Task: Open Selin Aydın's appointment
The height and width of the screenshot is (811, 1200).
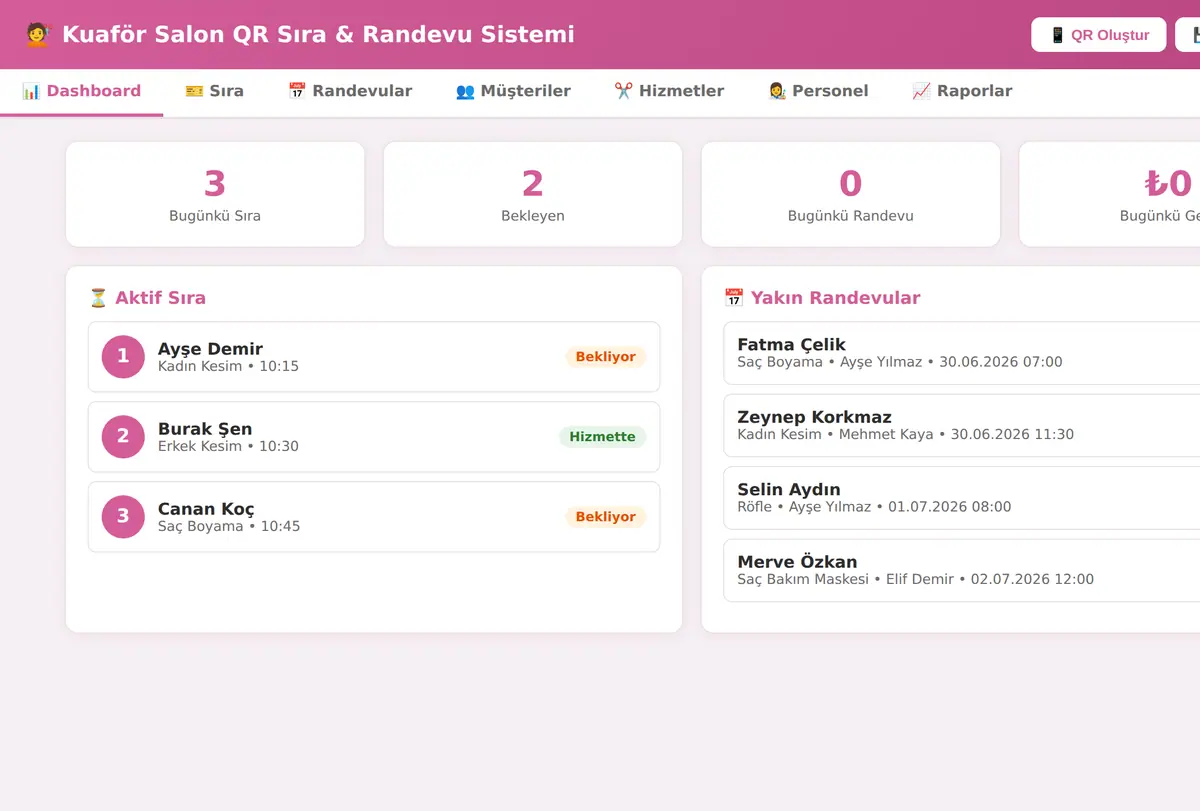Action: pos(962,498)
